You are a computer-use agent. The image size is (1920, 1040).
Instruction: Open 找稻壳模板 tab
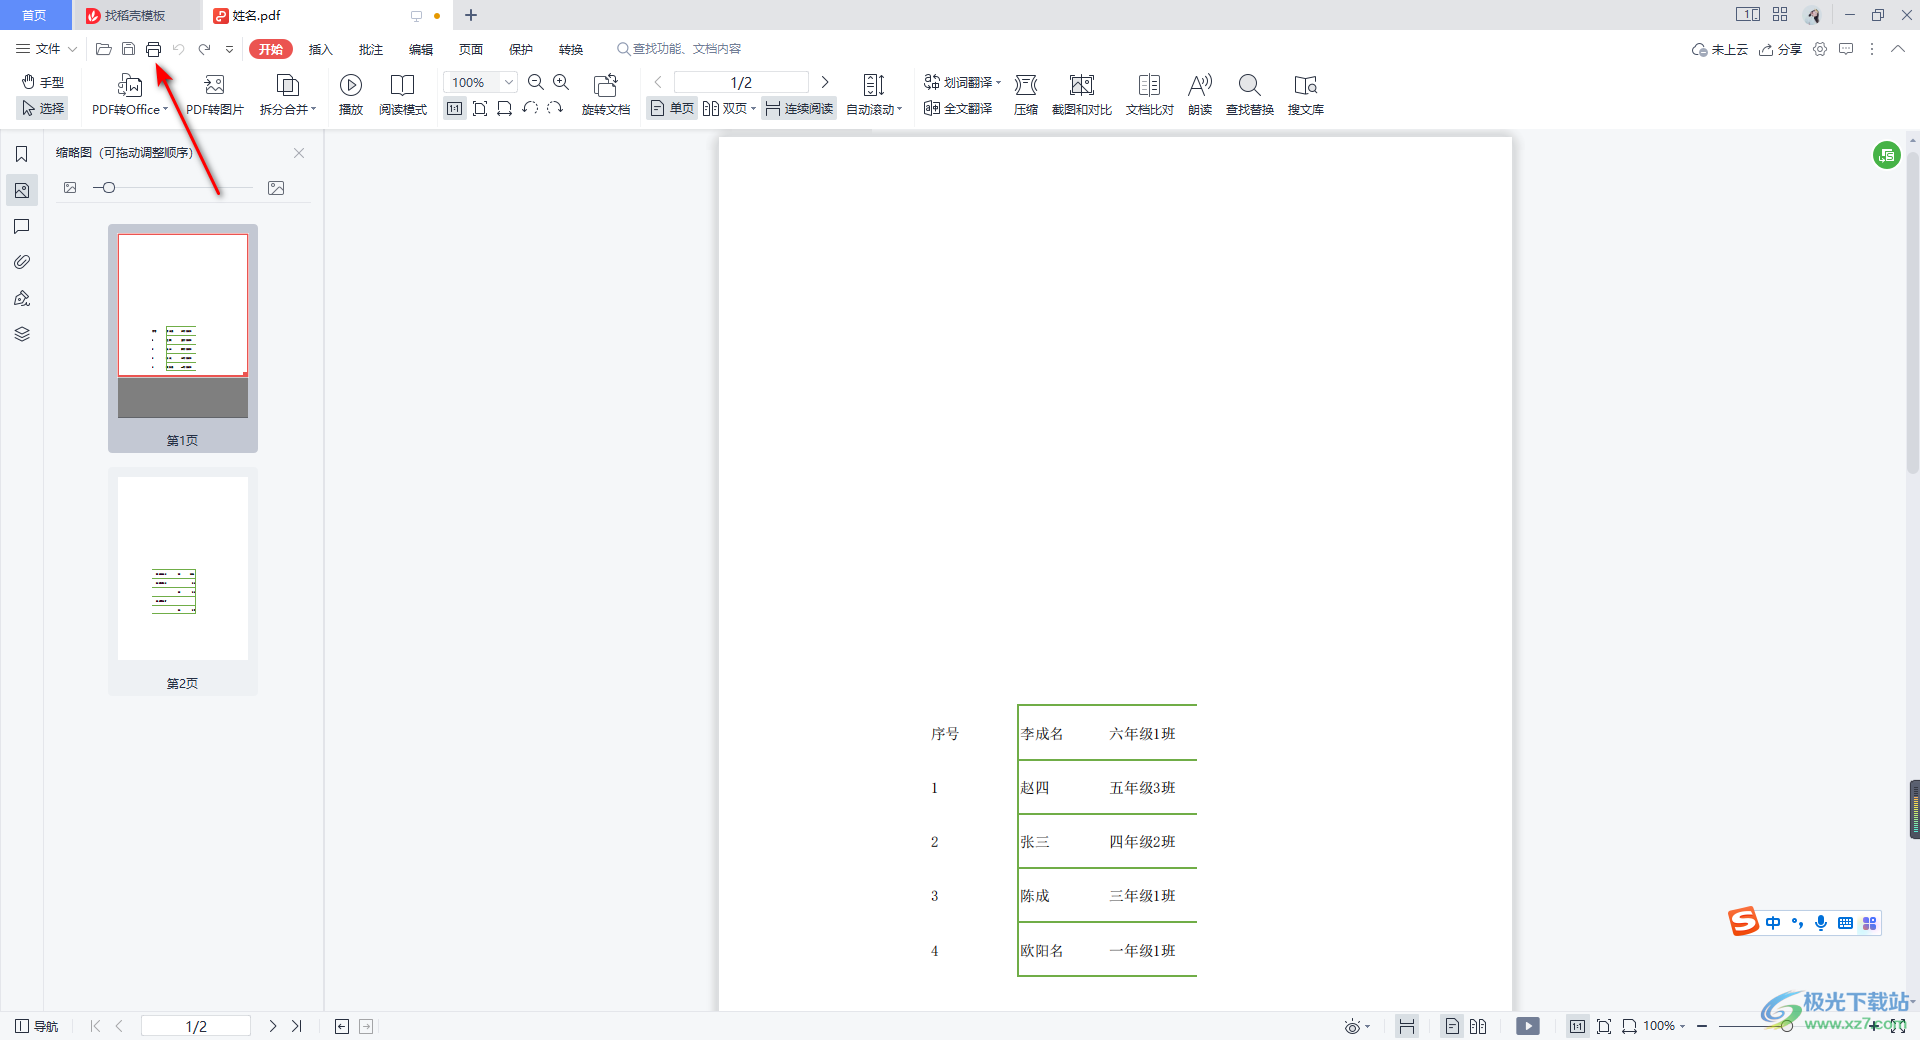tap(135, 15)
